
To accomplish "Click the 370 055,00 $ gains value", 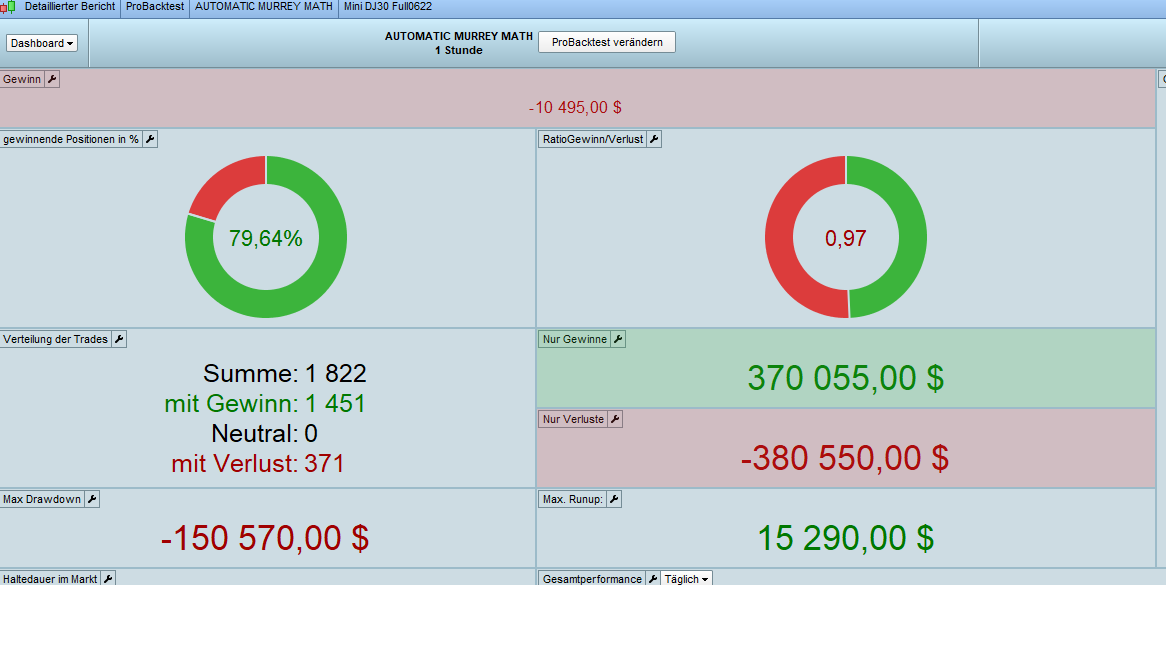I will [845, 378].
